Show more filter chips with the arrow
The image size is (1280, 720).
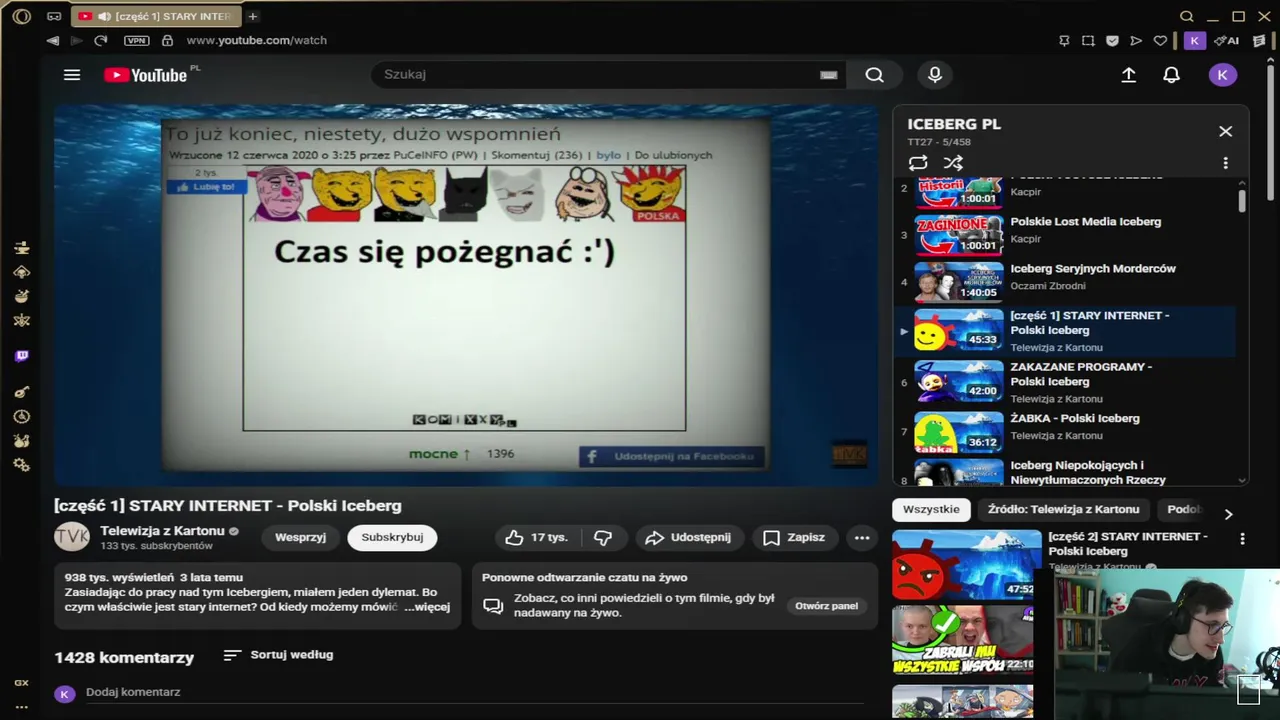click(x=1228, y=514)
